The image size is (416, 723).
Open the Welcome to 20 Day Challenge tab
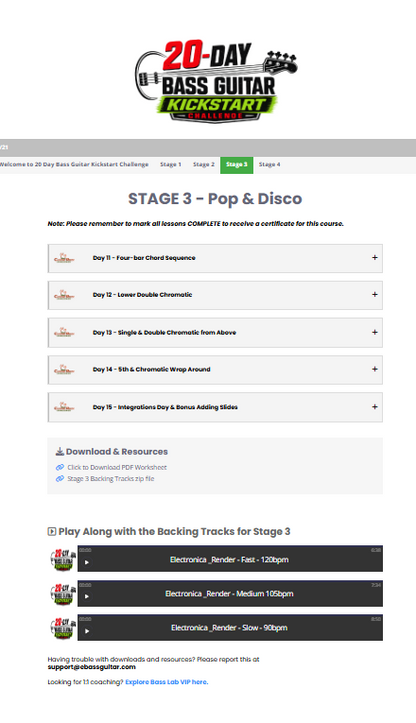tap(74, 165)
